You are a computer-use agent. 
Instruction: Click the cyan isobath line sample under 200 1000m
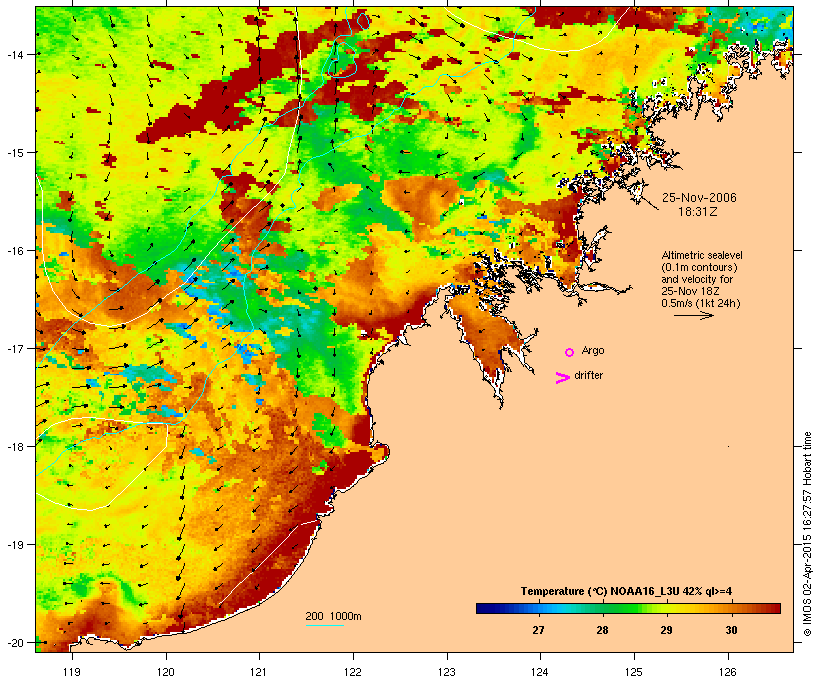[325, 625]
